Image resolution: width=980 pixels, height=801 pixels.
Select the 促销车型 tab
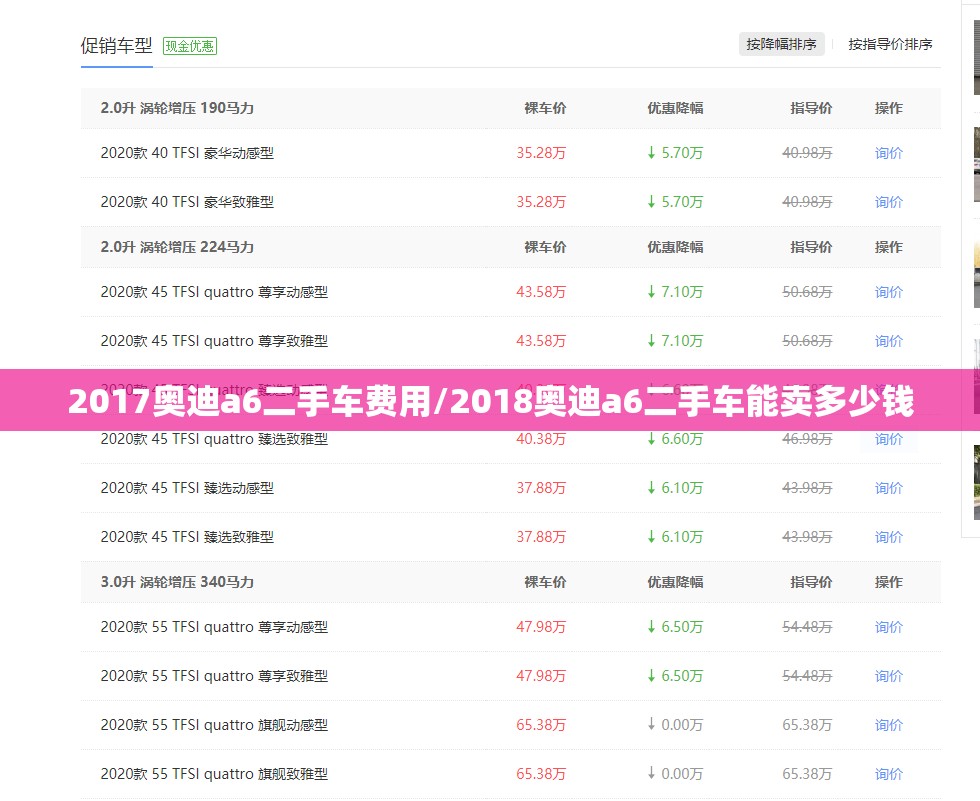click(116, 46)
